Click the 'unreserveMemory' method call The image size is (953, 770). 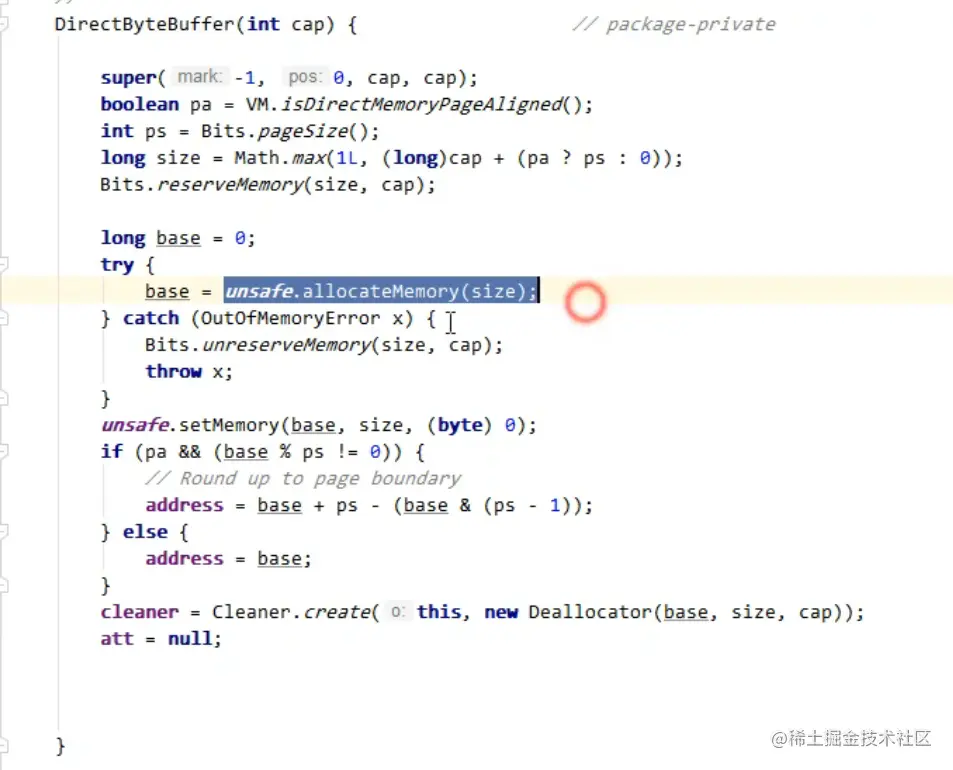tap(286, 345)
